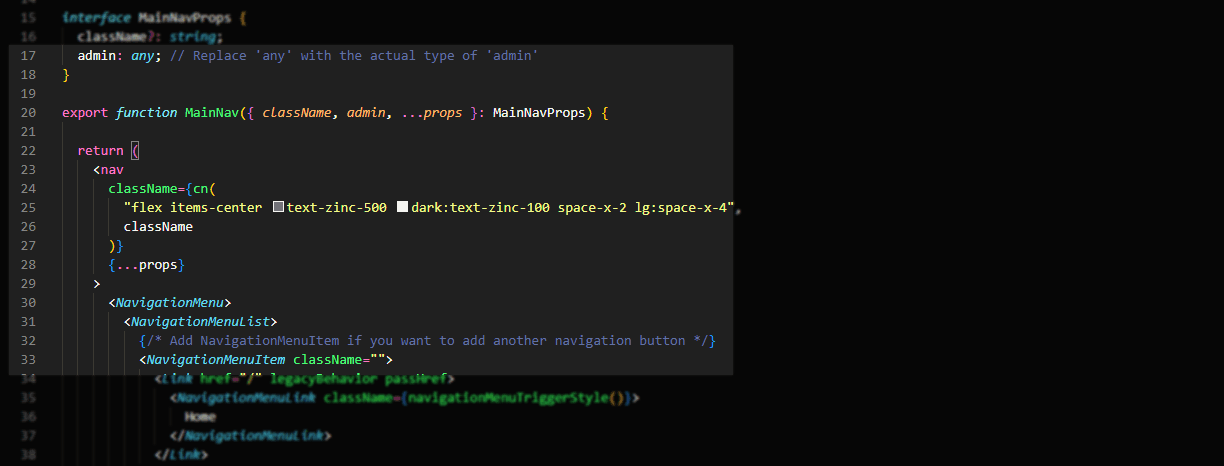This screenshot has height=466, width=1224.
Task: Select line number 25 in the gutter
Action: (28, 208)
